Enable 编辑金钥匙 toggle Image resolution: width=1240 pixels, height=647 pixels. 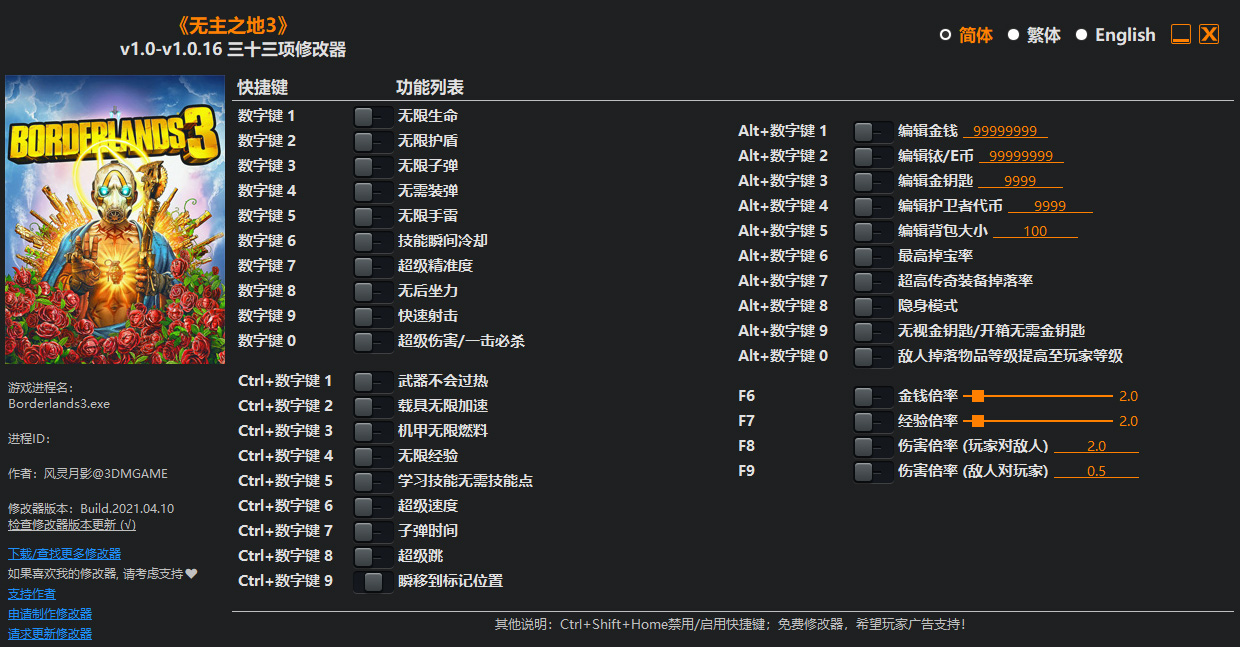(873, 182)
